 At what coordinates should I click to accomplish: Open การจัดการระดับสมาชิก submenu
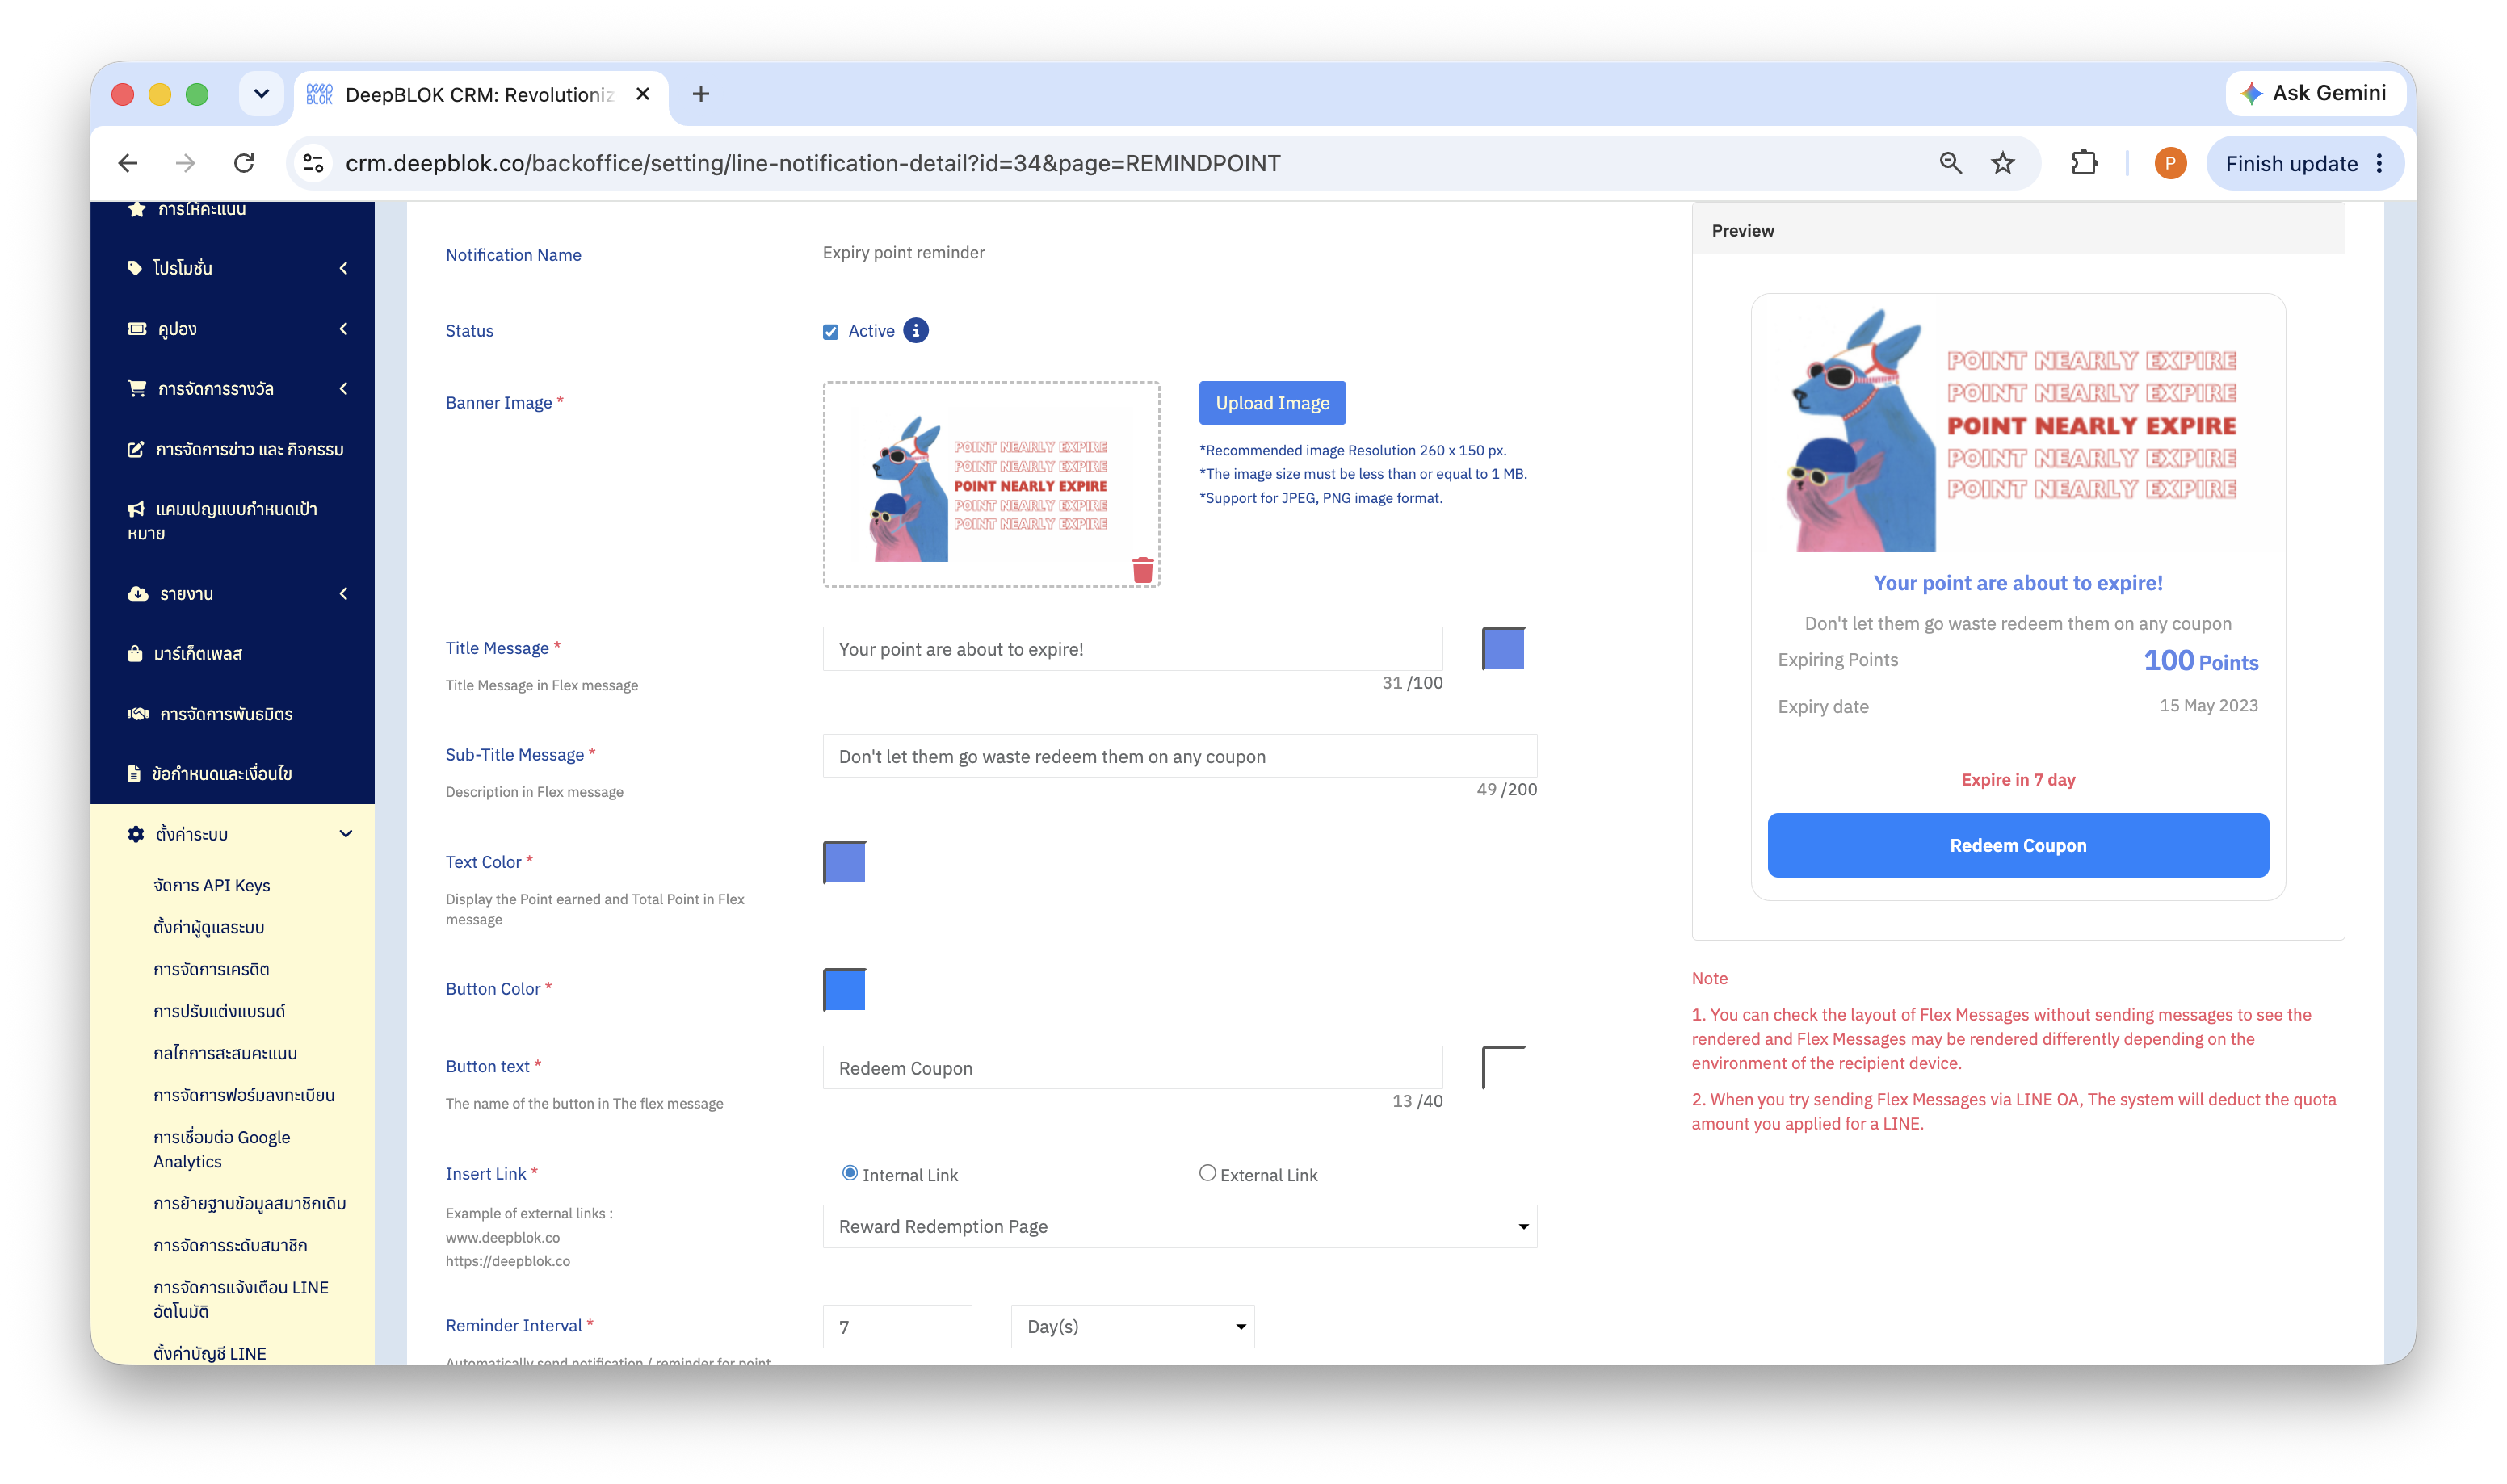[230, 1245]
